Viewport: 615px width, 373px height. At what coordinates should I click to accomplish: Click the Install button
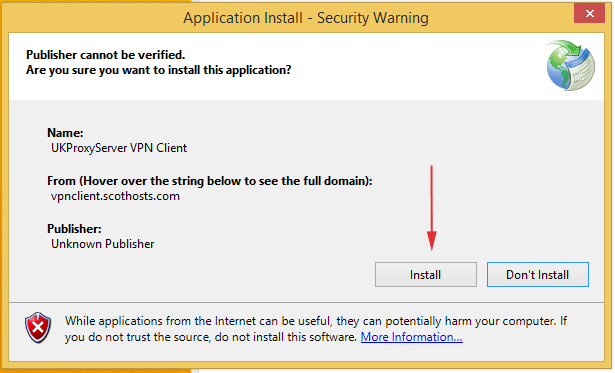(426, 275)
